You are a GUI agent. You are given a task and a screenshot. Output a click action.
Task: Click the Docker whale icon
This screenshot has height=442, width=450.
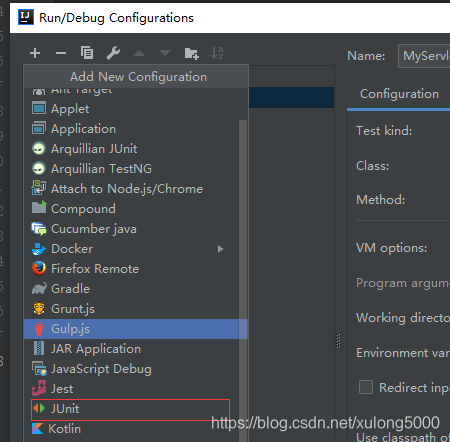[39, 249]
